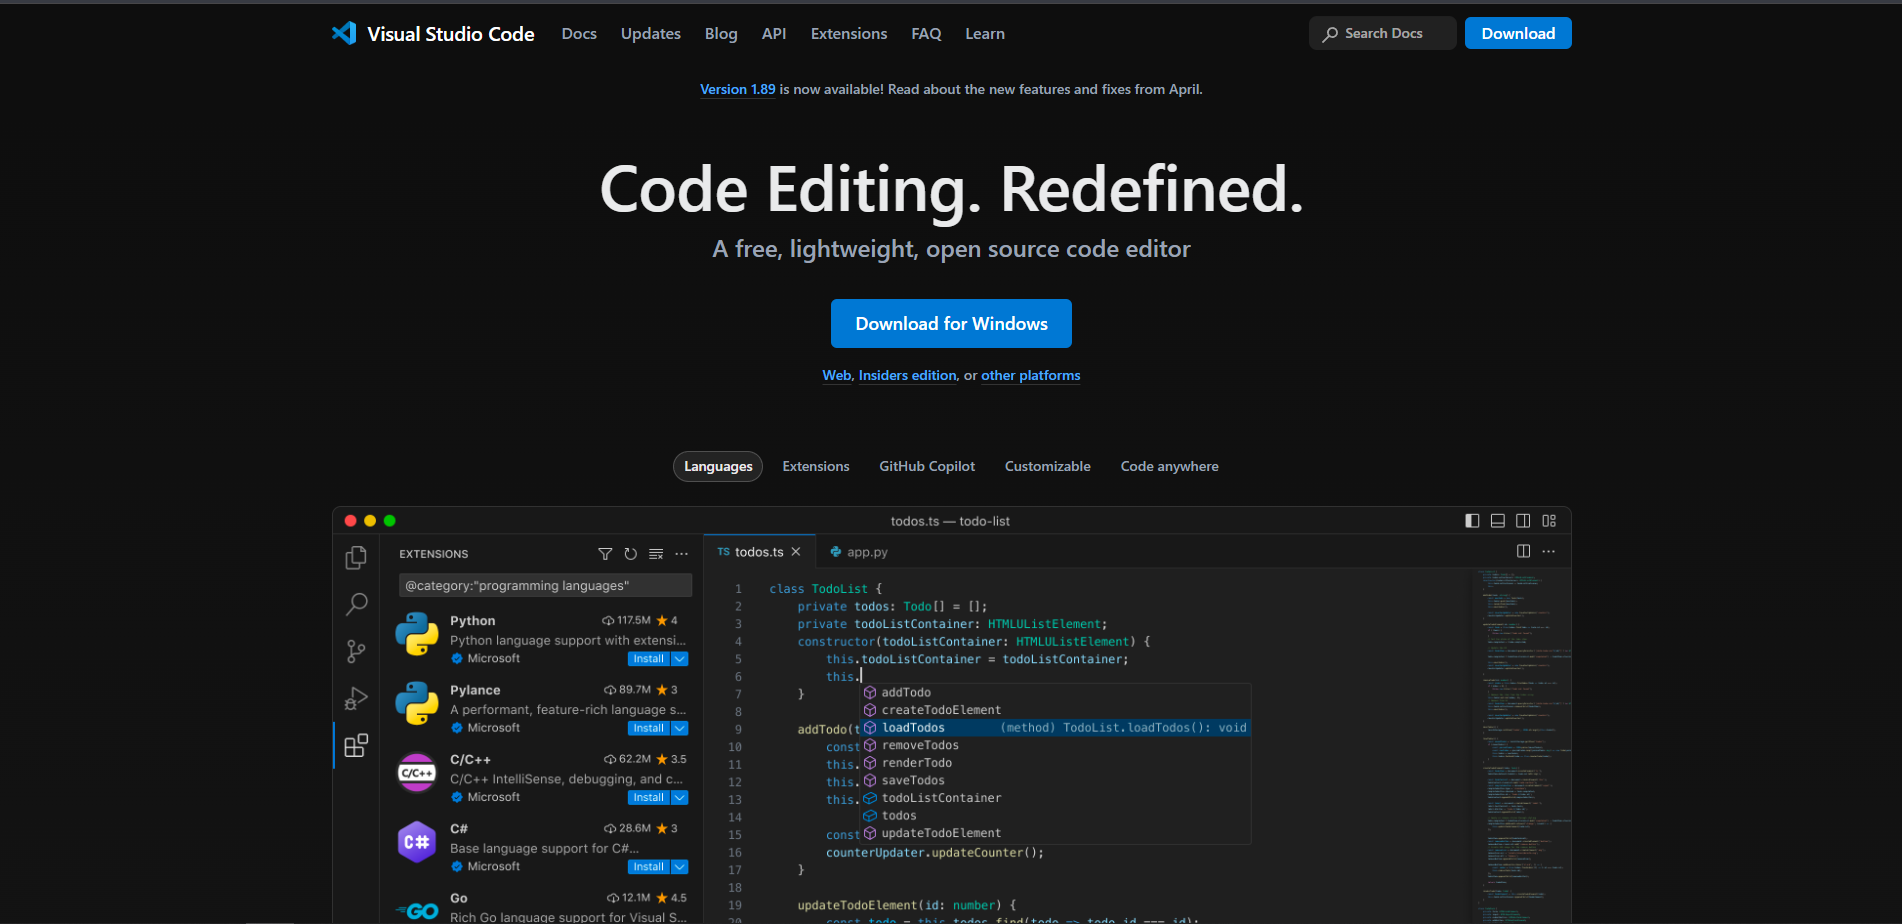Toggle the secondary sidebar layout icon
The image size is (1902, 924).
[1523, 521]
